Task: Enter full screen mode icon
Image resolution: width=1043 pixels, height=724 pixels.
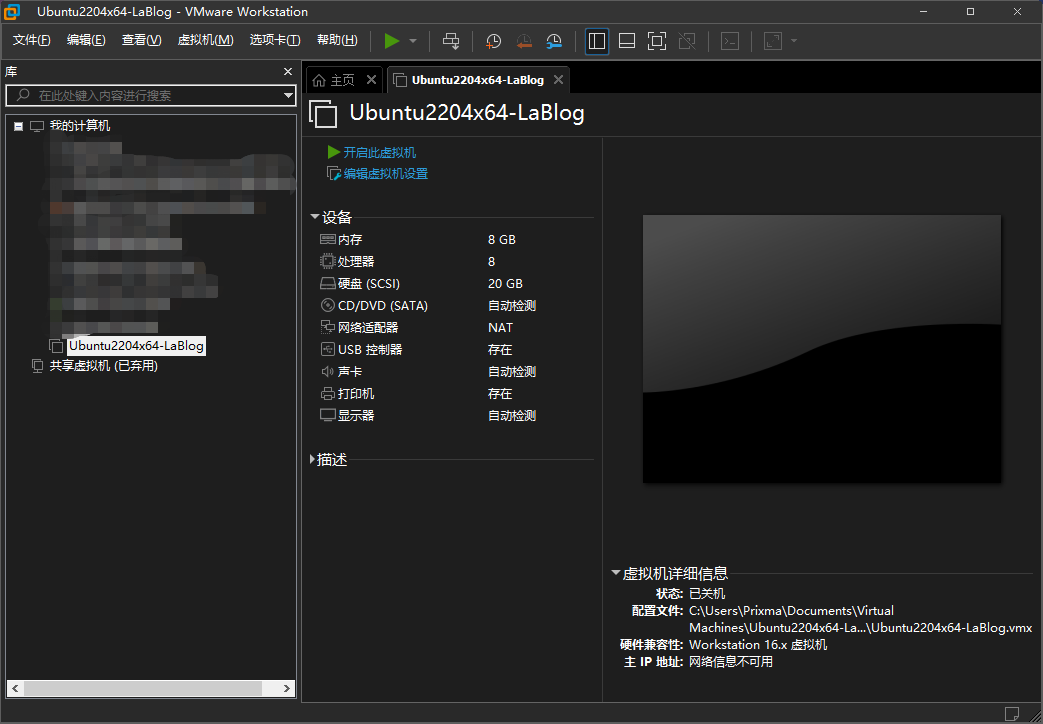Action: pos(657,41)
